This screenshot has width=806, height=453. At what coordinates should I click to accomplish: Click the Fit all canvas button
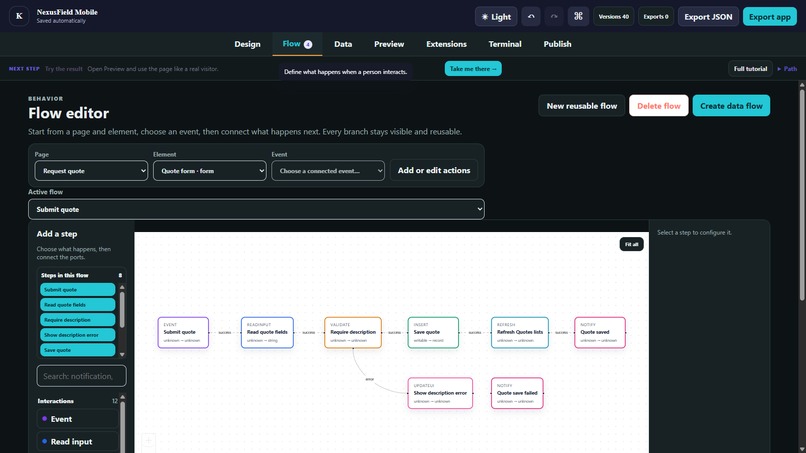point(631,244)
